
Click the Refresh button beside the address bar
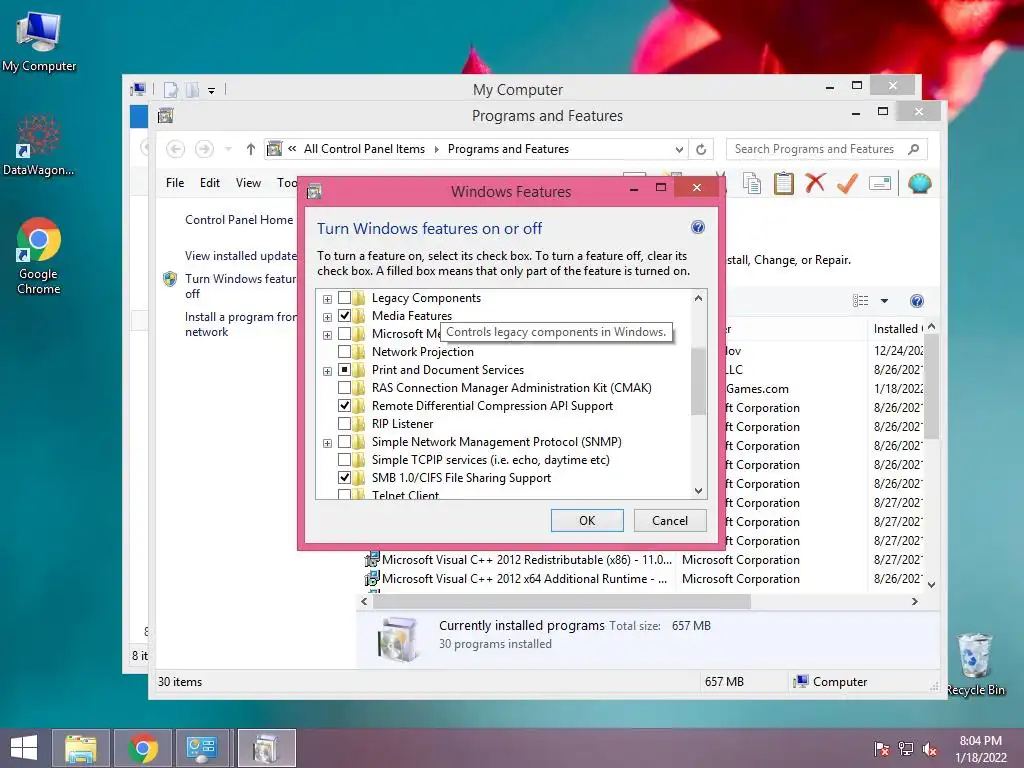point(701,149)
